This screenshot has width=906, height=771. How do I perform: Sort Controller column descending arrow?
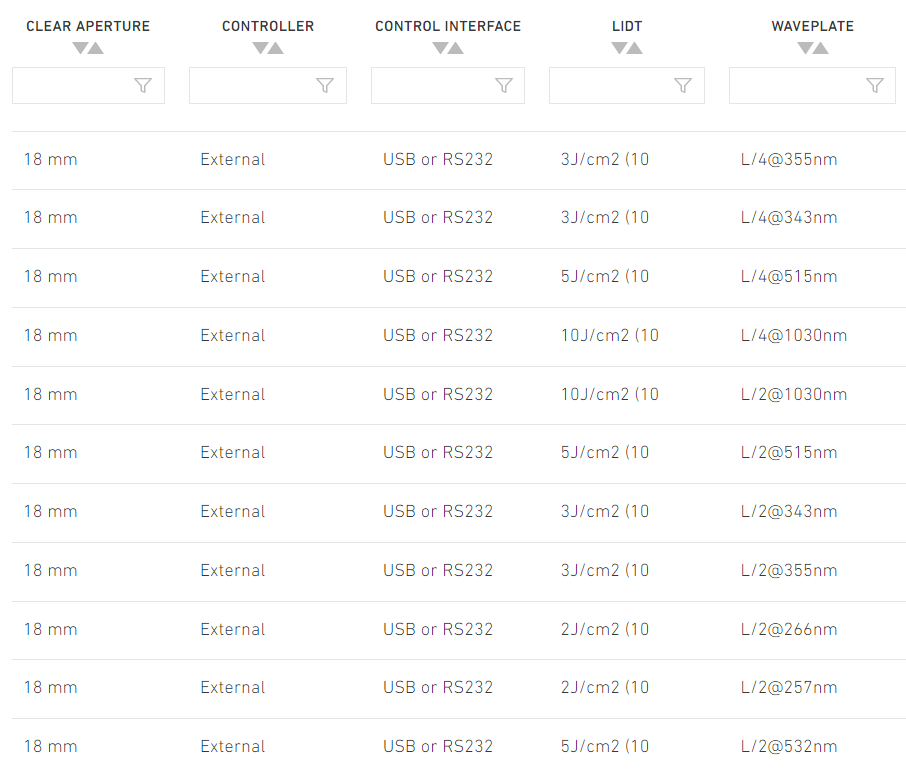pos(261,48)
